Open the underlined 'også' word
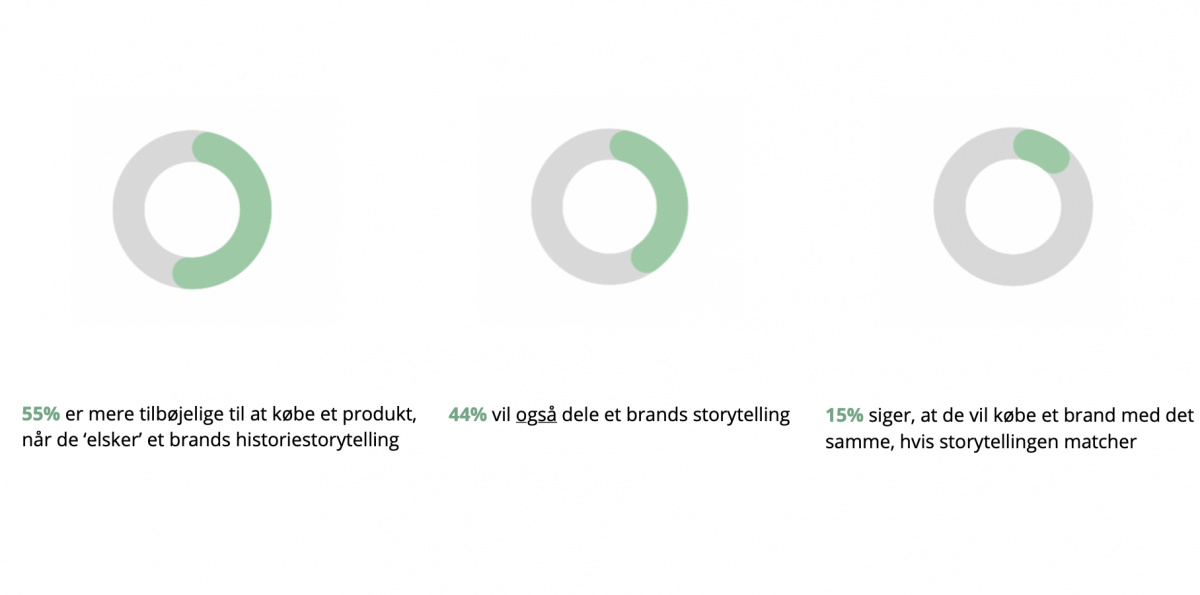The height and width of the screenshot is (595, 1200). coord(536,416)
